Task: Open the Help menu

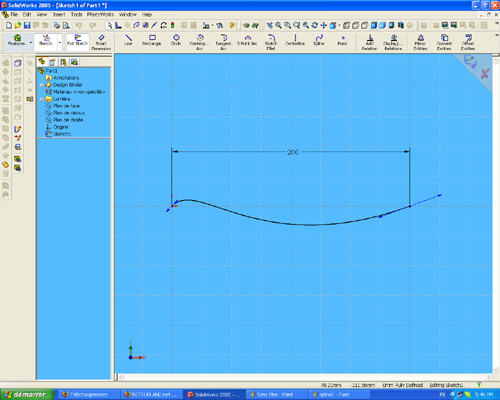Action: coord(147,14)
